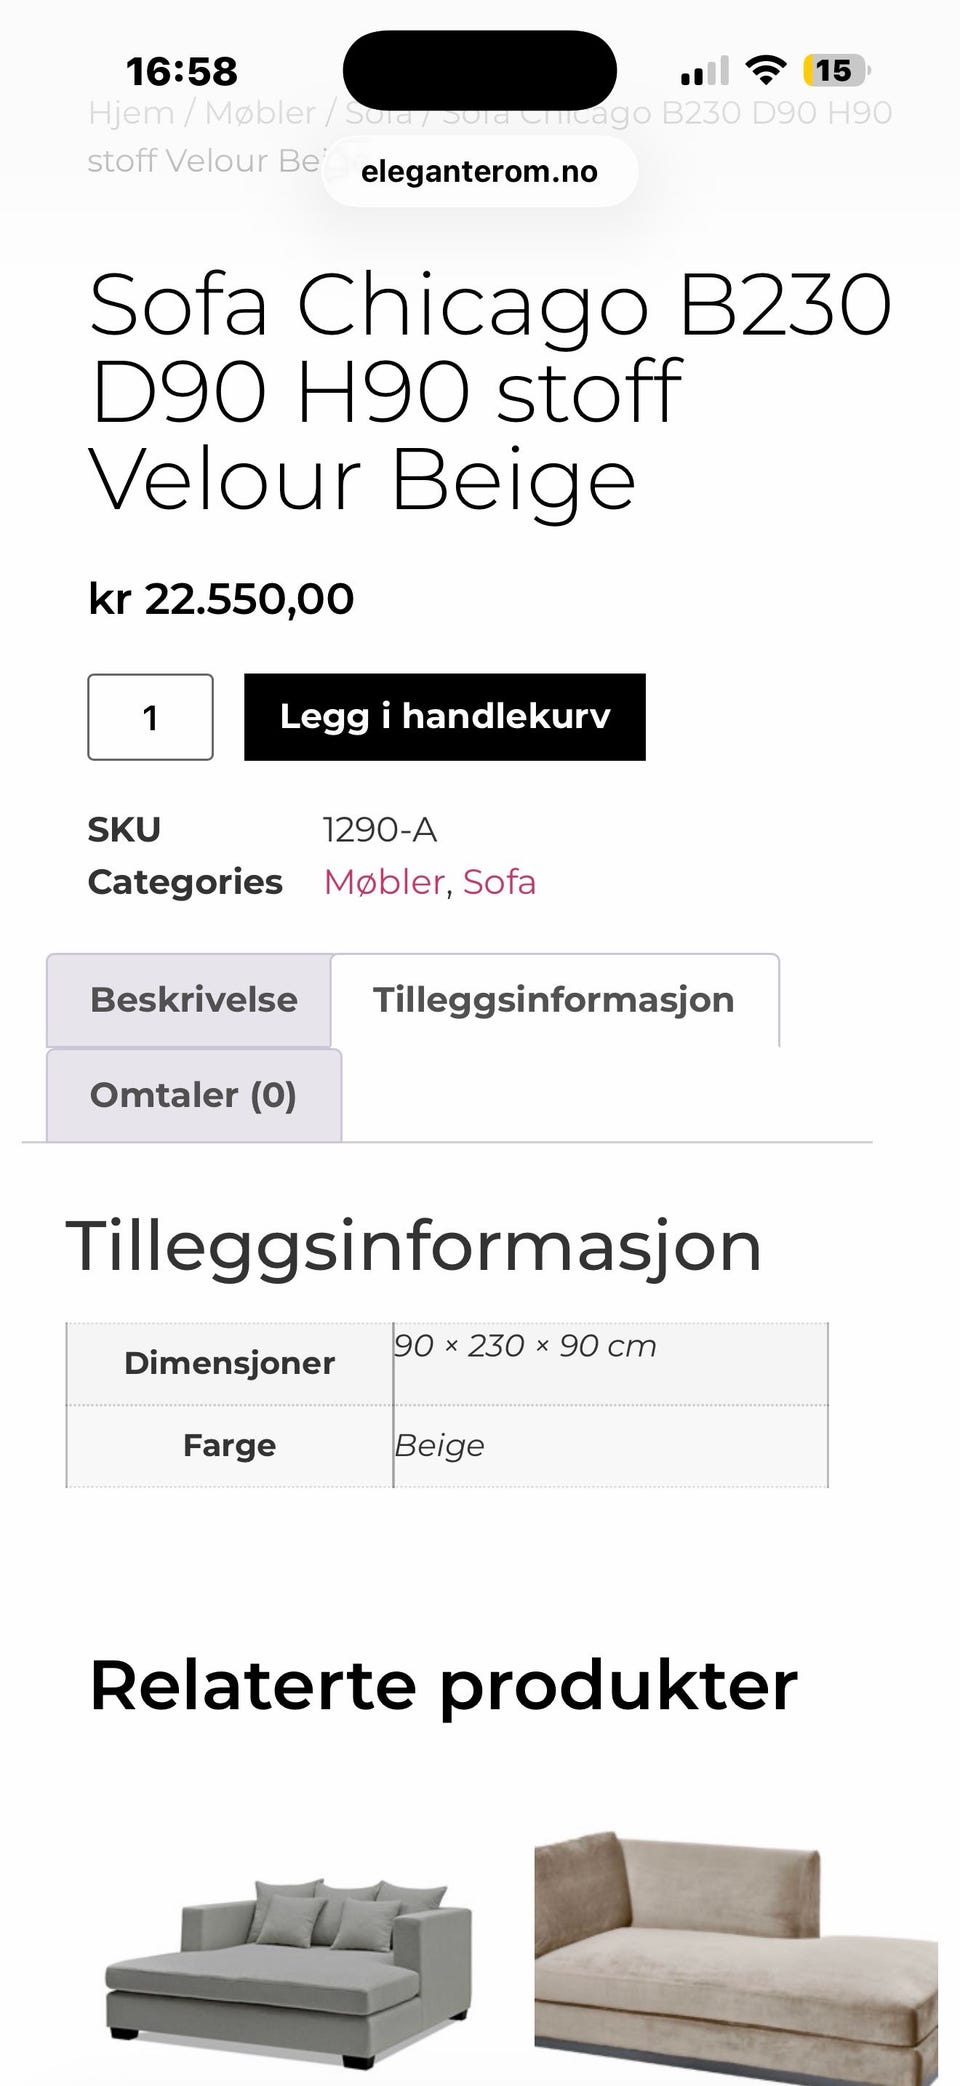Viewport: 960px width, 2086px height.
Task: Open the Sofa category link
Action: pos(500,882)
